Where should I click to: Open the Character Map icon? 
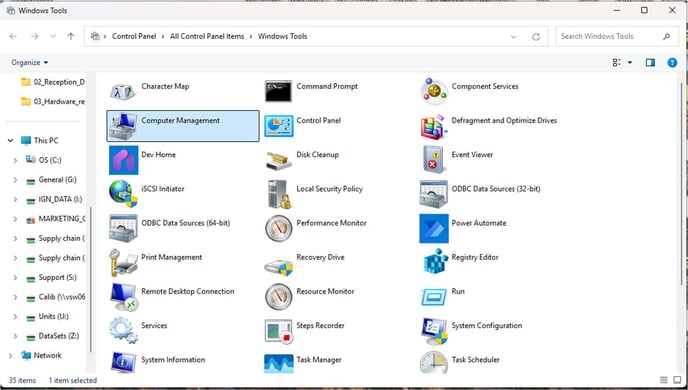(123, 91)
